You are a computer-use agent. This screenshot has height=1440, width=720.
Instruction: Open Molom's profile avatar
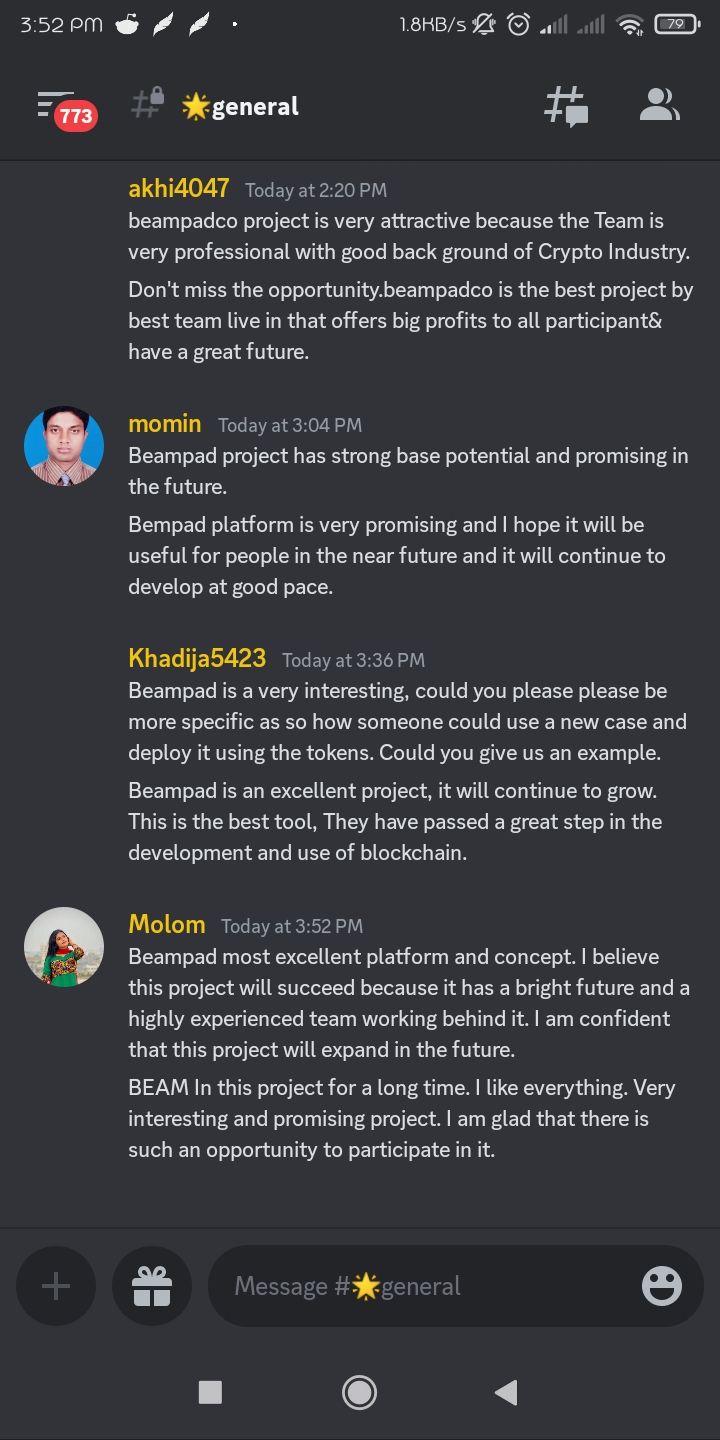pyautogui.click(x=64, y=947)
